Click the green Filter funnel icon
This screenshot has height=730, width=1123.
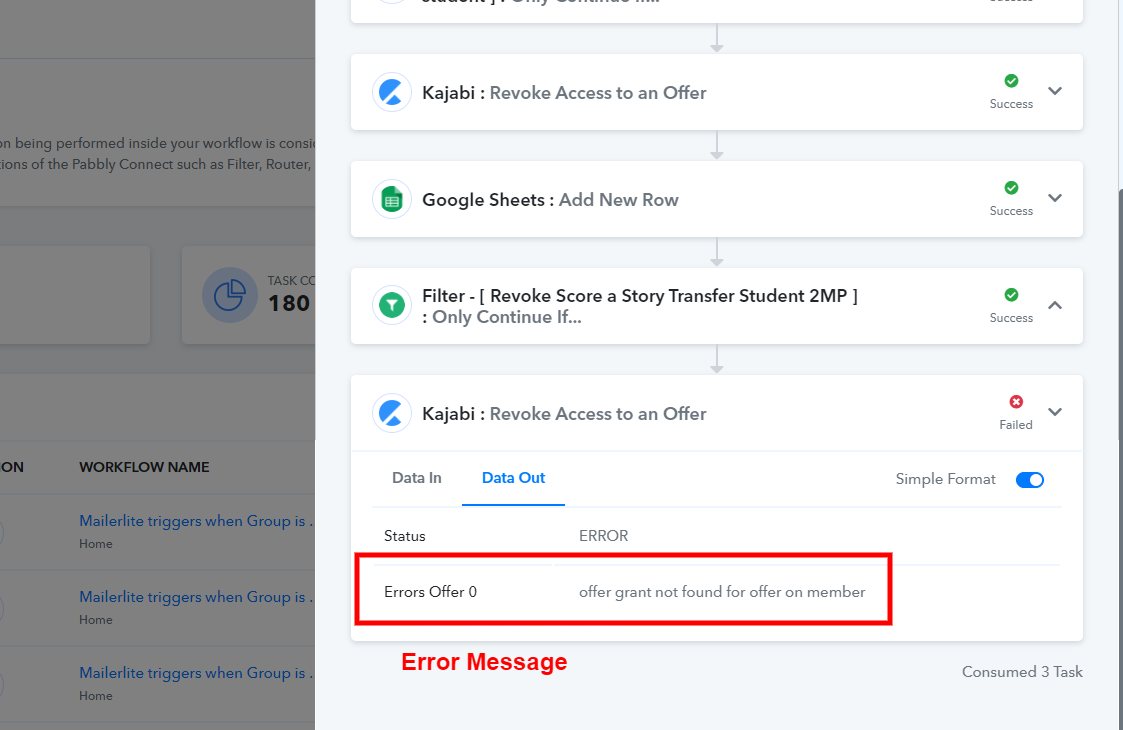click(x=392, y=306)
